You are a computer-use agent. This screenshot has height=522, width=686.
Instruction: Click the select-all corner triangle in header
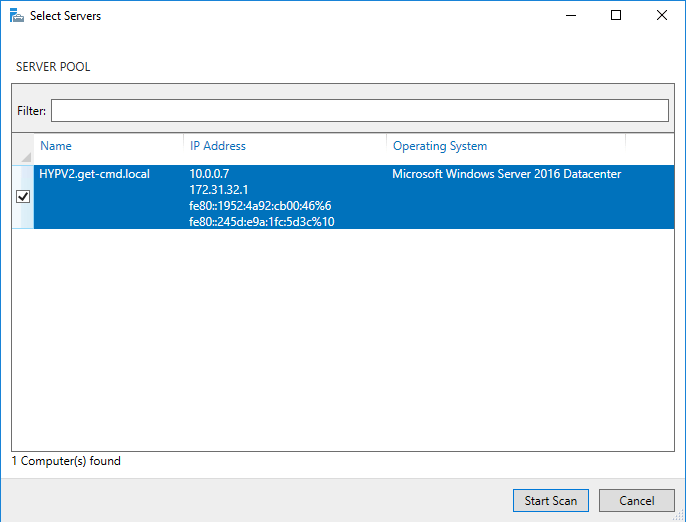(x=26, y=157)
